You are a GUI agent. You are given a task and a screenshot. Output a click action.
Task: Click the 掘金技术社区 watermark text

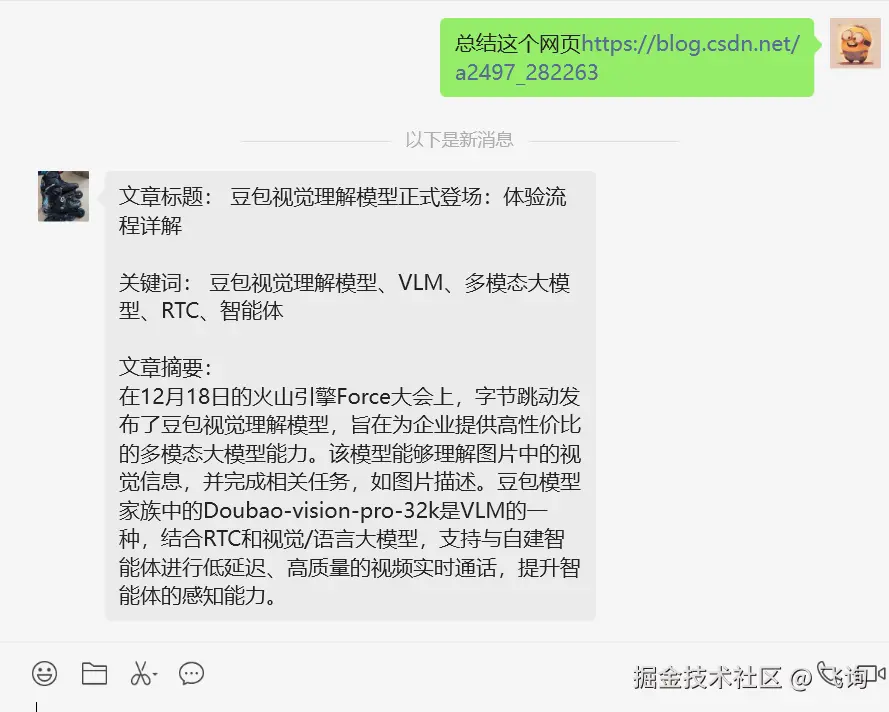pos(708,677)
